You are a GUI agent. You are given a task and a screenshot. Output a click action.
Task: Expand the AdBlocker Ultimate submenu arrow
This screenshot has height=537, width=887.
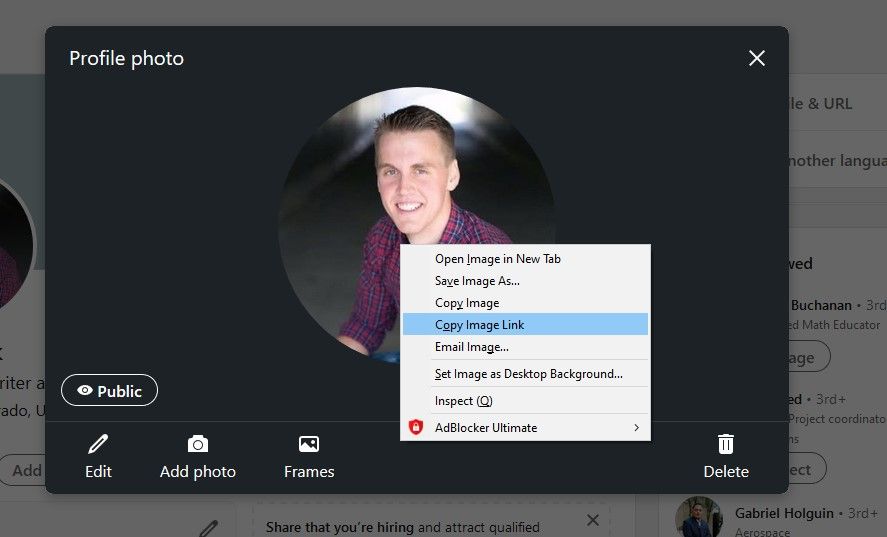coord(636,428)
